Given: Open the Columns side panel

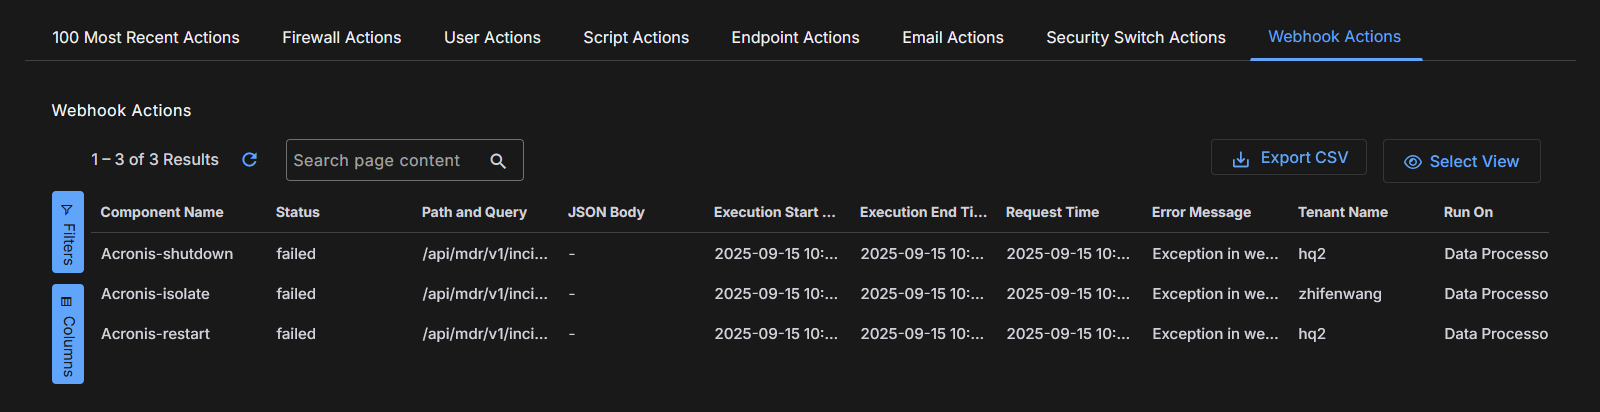Looking at the screenshot, I should 68,334.
